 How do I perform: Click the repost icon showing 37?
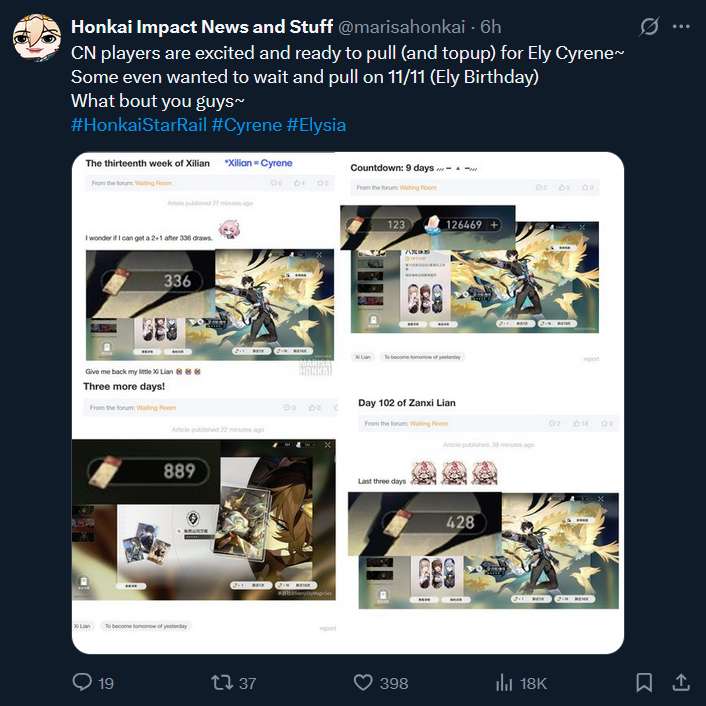point(222,682)
